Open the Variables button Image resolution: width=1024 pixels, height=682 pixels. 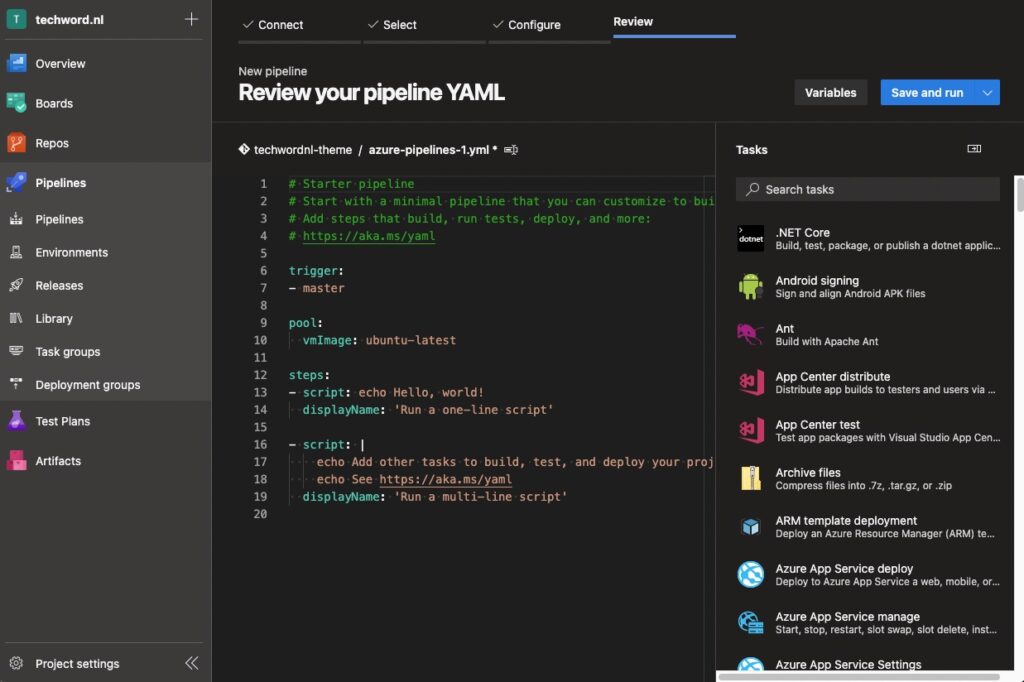coord(830,93)
